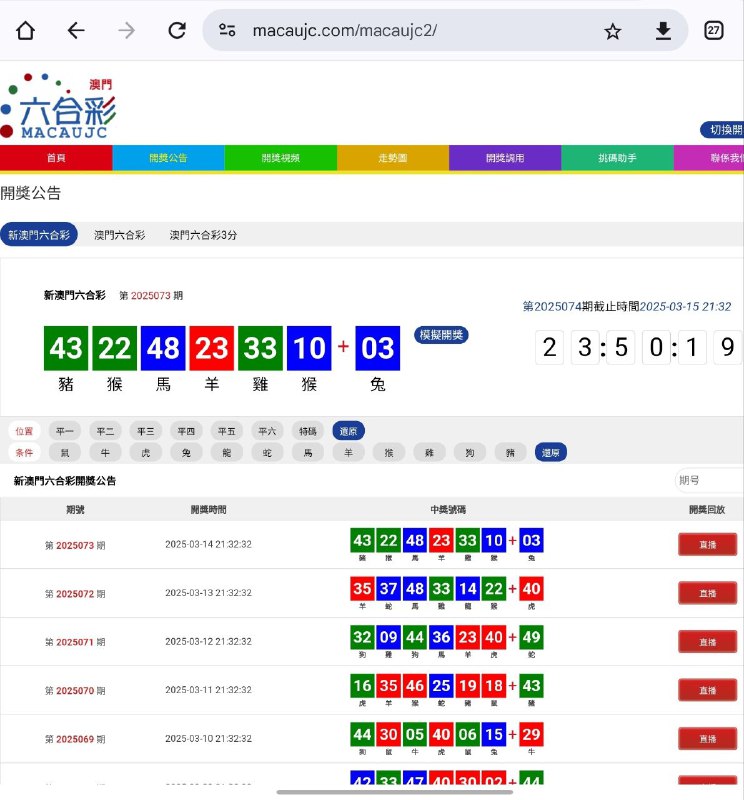The image size is (744, 800).
Task: Click draw number 第 2025072 期 in table
Action: click(75, 594)
